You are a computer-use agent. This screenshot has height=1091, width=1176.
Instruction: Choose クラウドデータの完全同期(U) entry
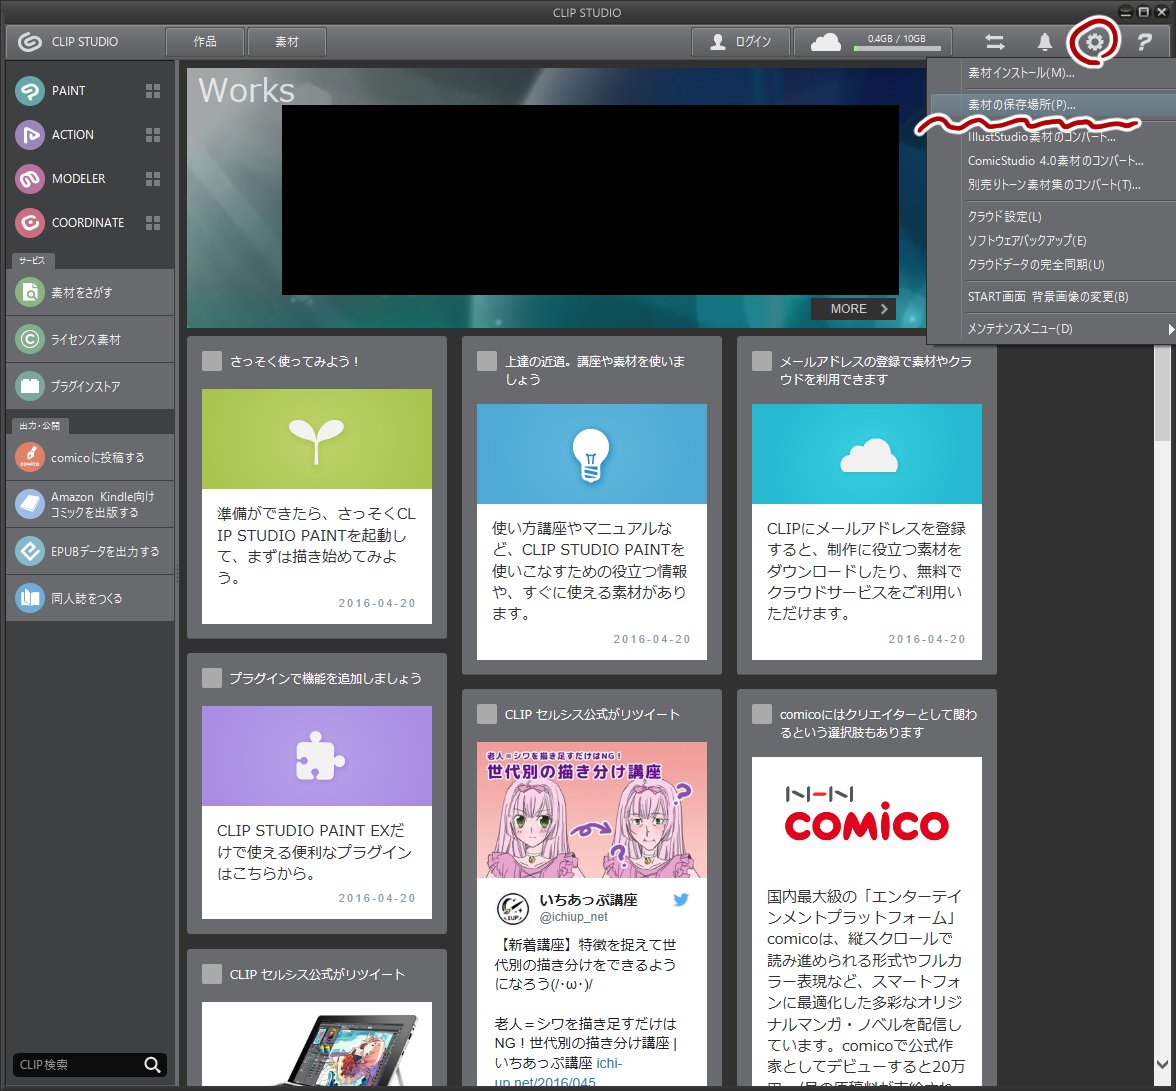pos(1052,265)
